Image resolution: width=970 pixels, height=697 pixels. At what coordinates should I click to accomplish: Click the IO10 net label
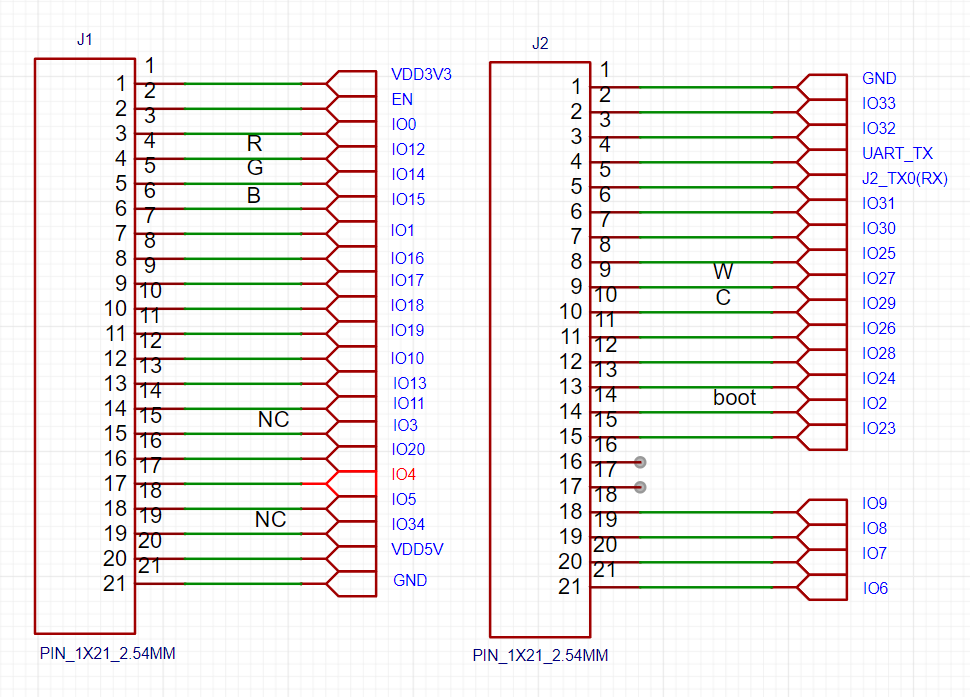(x=407, y=358)
